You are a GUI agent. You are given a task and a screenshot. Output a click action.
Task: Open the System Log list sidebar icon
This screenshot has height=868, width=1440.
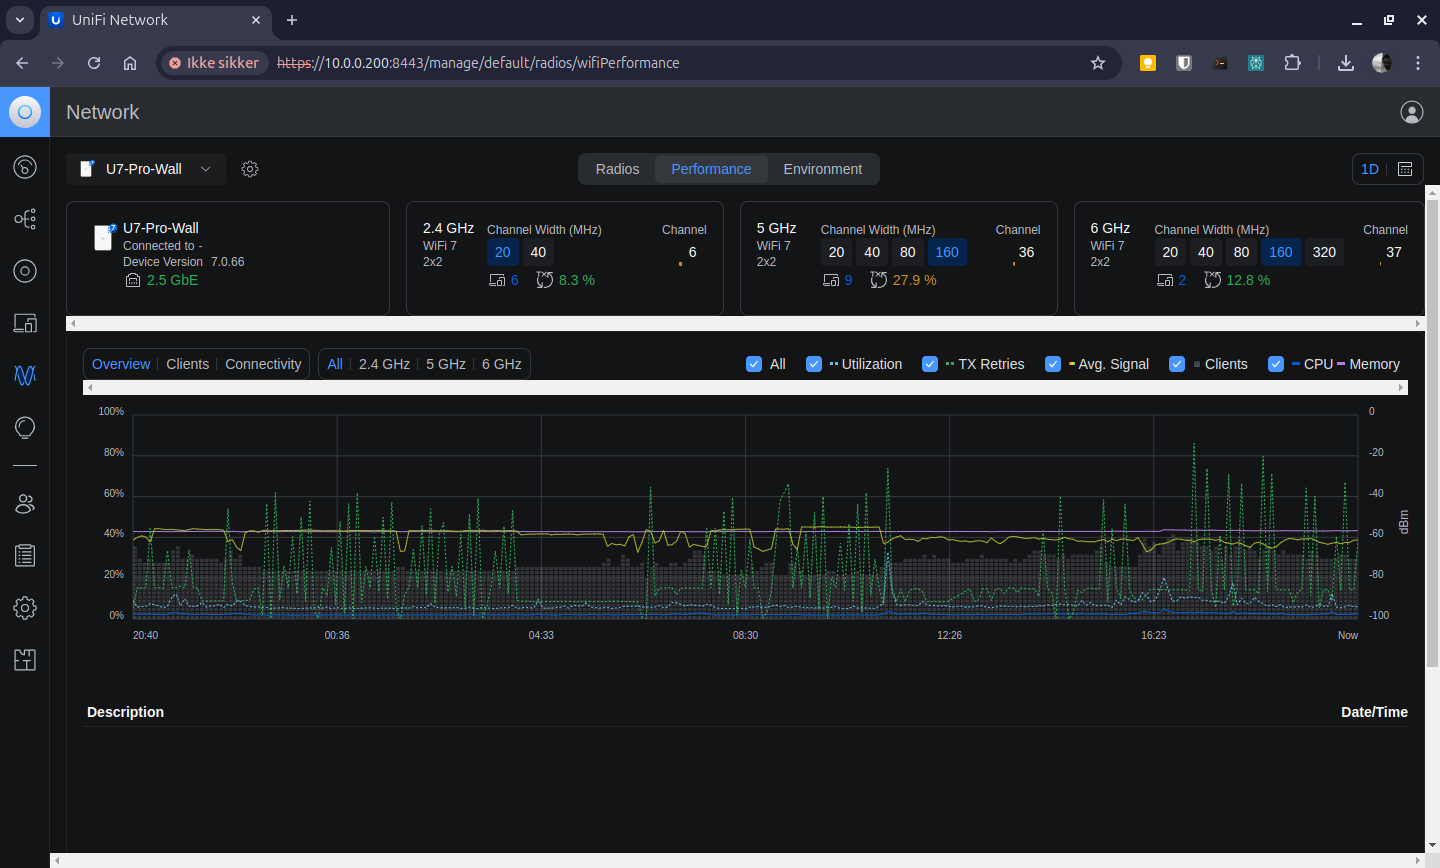coord(25,556)
